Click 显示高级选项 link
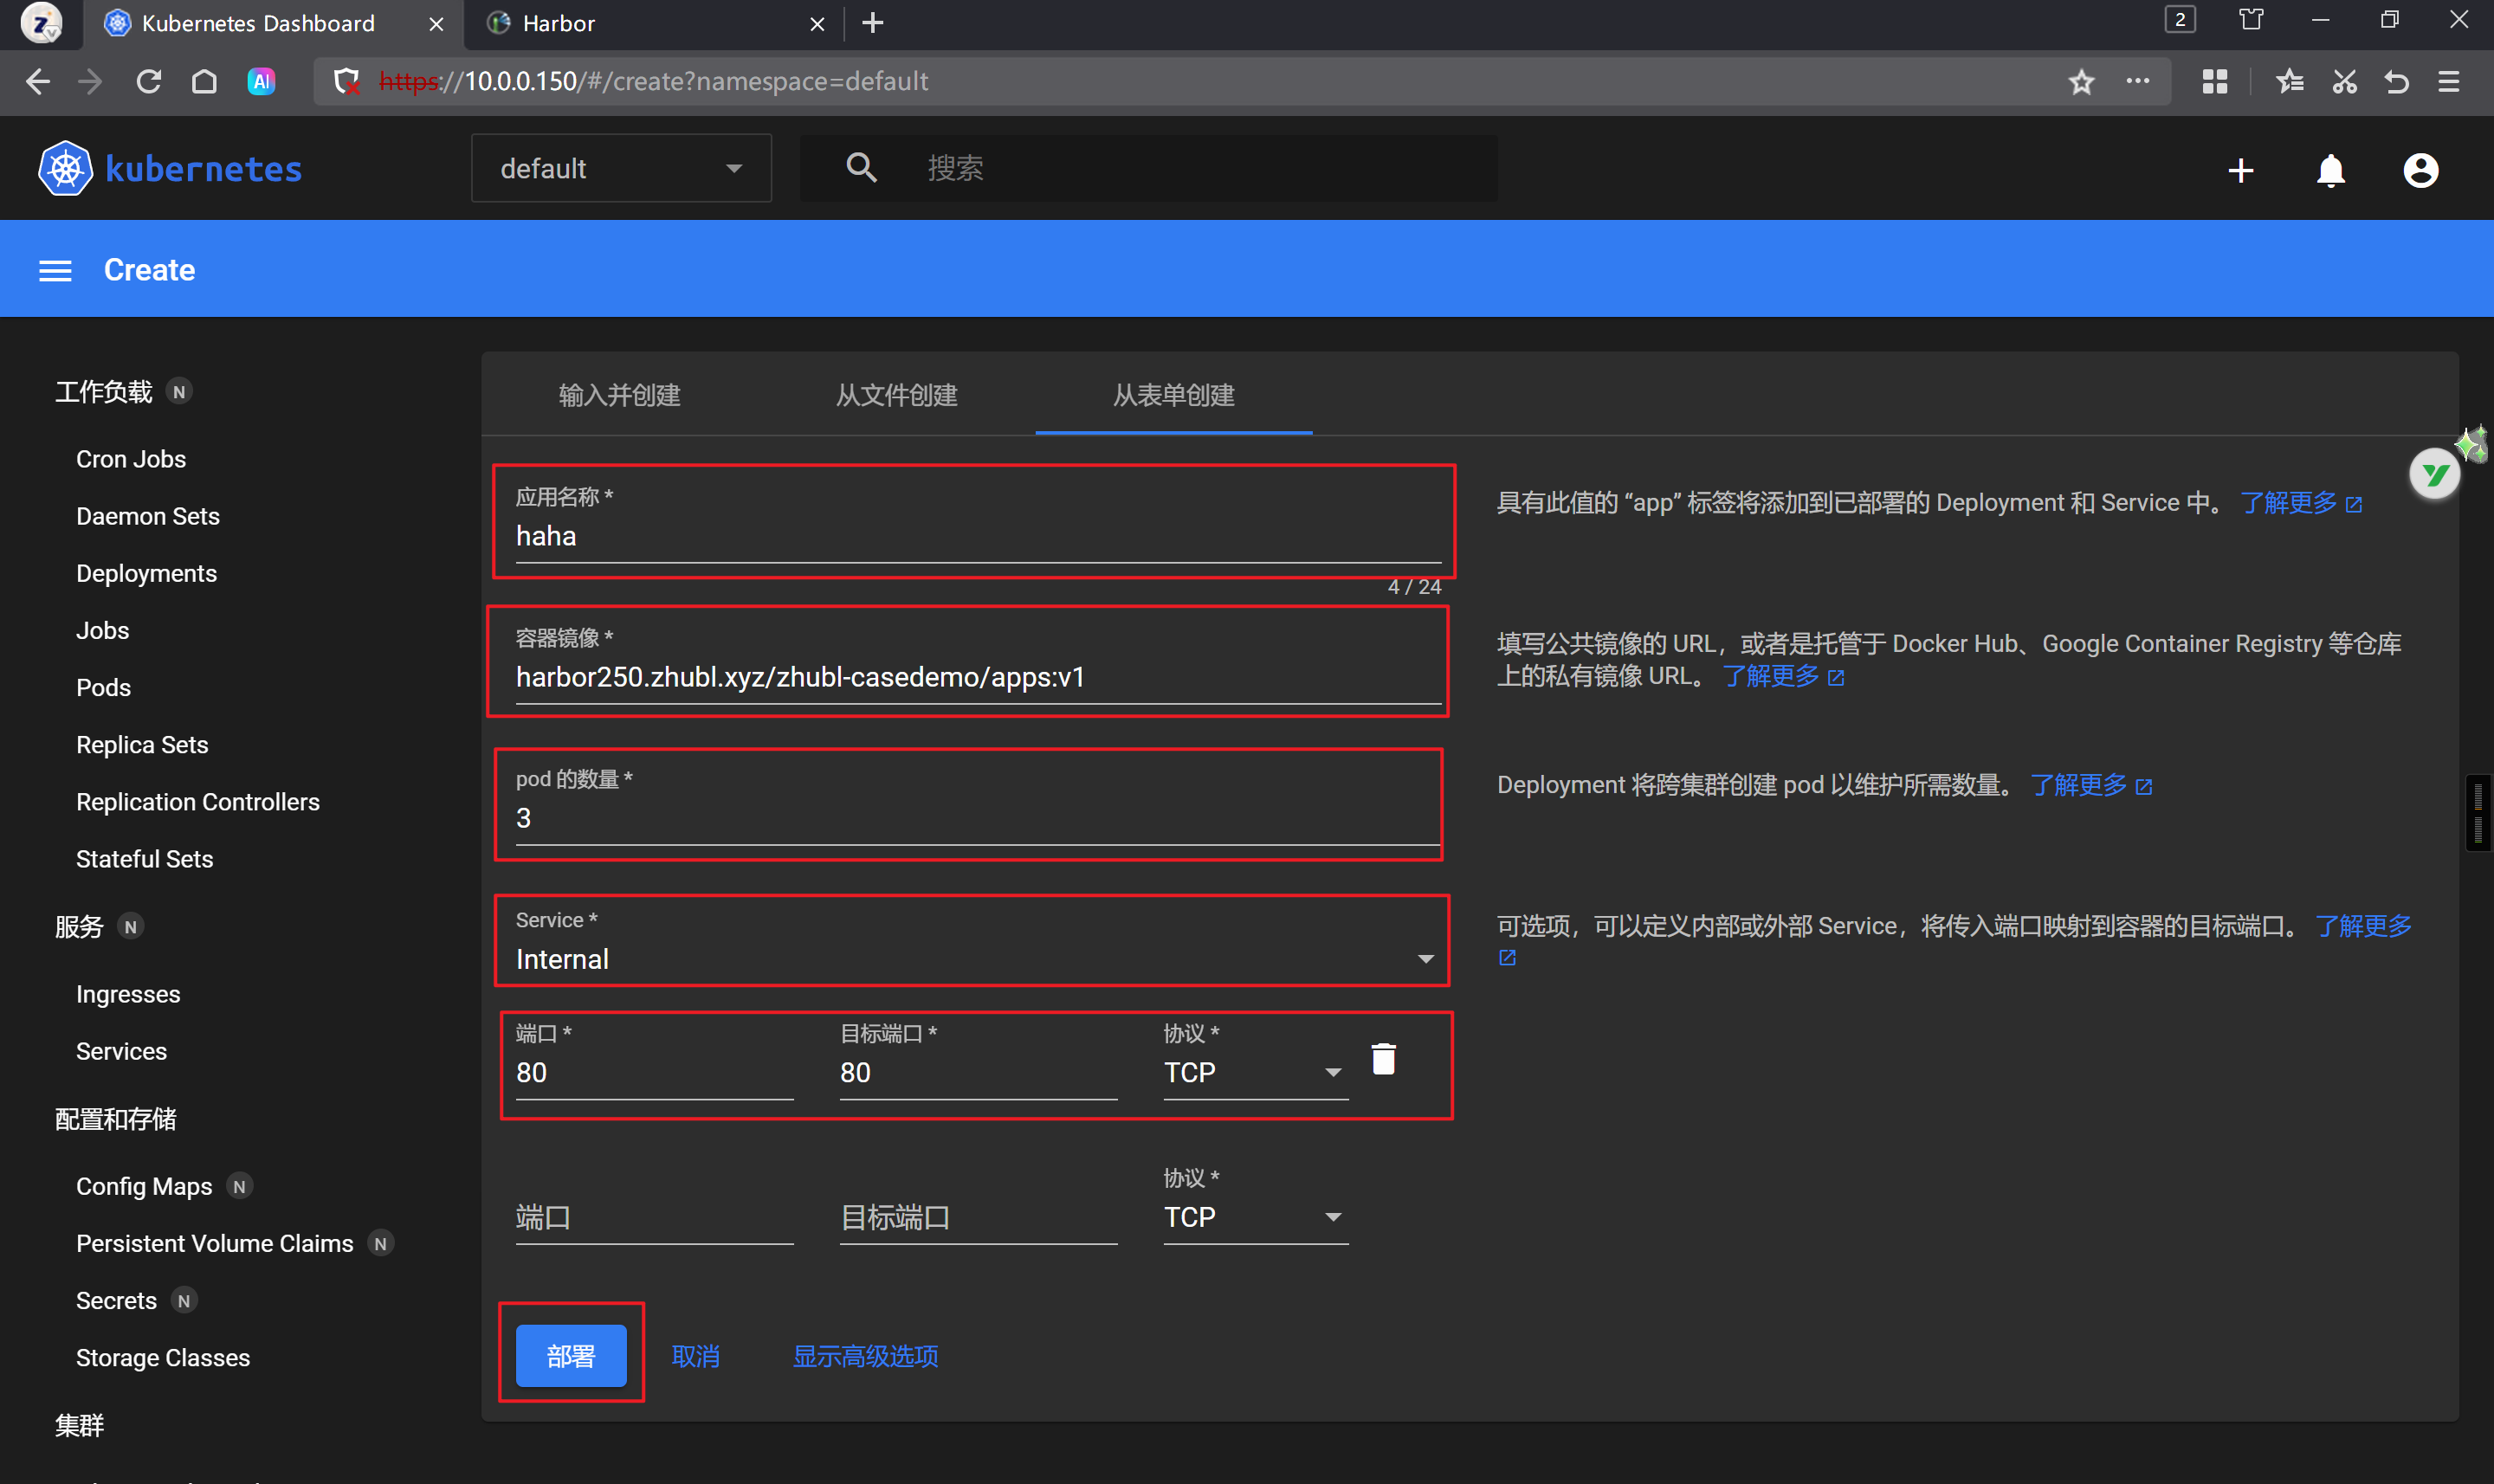This screenshot has width=2494, height=1484. (x=865, y=1356)
